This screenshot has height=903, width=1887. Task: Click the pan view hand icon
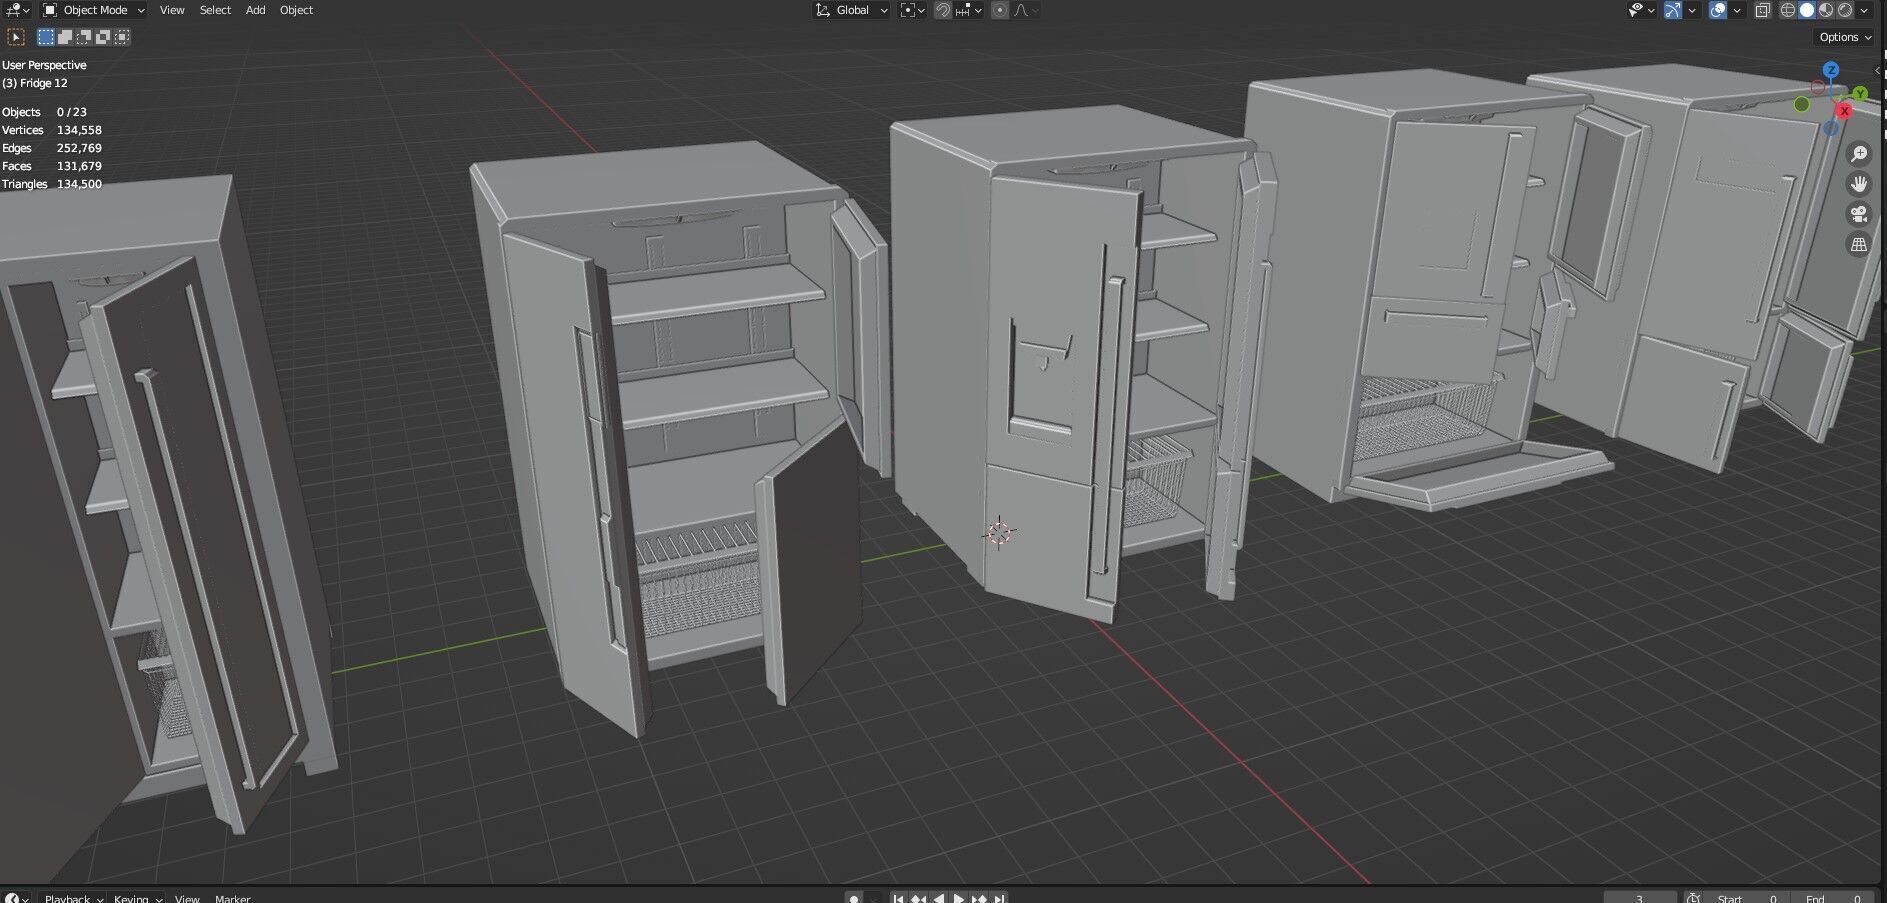pos(1859,184)
